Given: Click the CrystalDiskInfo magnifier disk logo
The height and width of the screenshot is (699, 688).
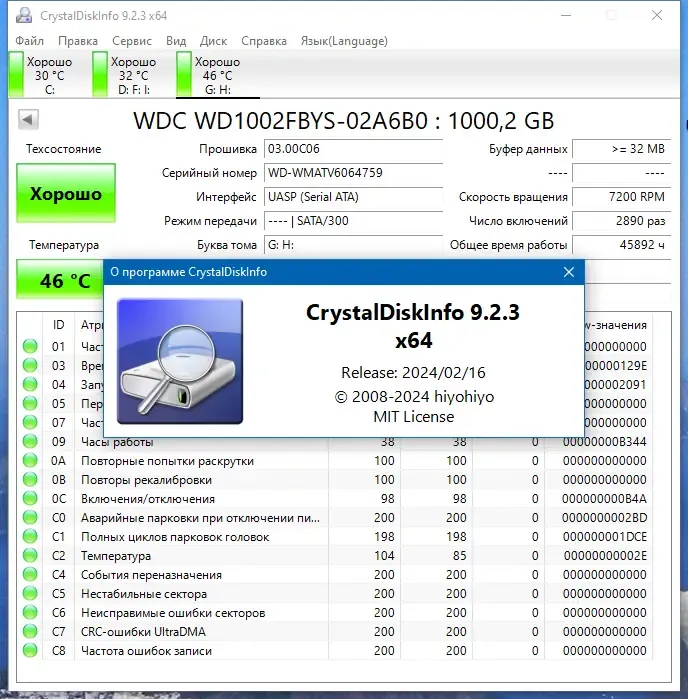Looking at the screenshot, I should coord(180,361).
